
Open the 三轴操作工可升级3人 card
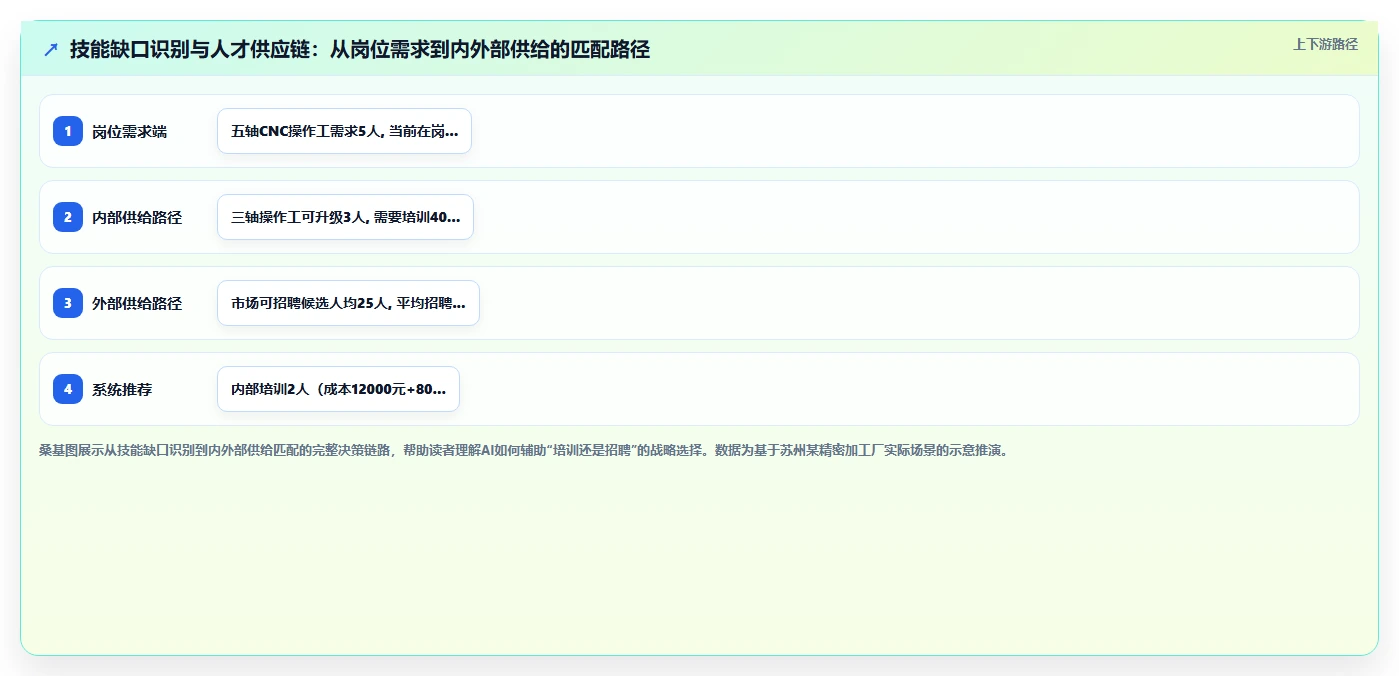345,217
